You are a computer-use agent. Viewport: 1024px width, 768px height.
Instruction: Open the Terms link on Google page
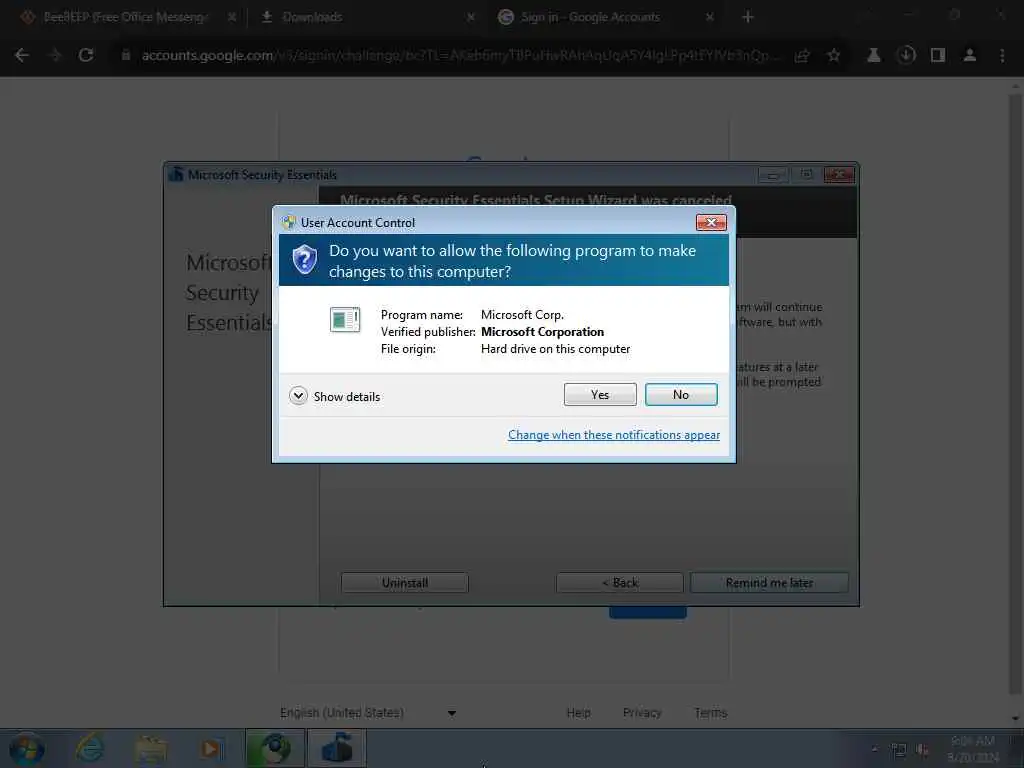[711, 712]
